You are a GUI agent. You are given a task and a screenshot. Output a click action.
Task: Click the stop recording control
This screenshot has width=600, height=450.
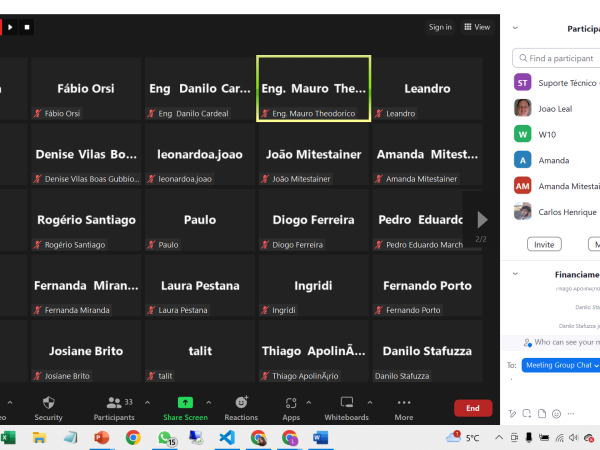click(x=27, y=27)
